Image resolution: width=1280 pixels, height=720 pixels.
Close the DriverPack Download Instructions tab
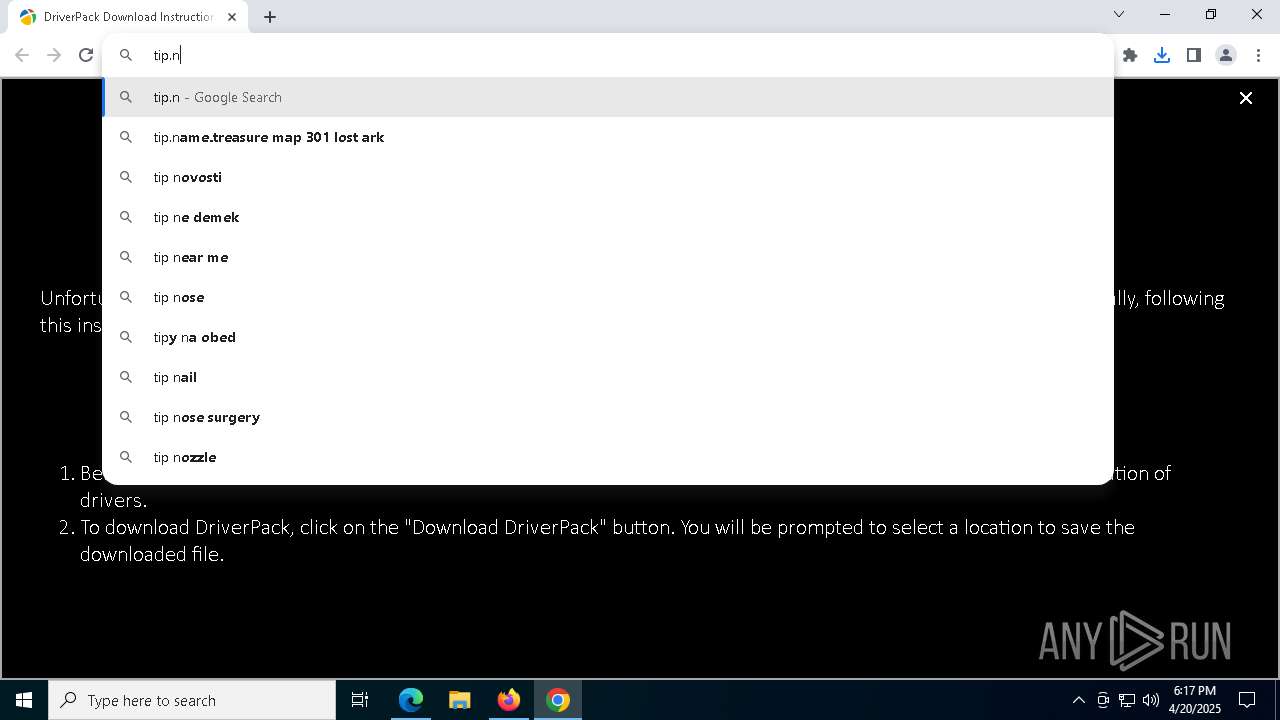coord(232,17)
